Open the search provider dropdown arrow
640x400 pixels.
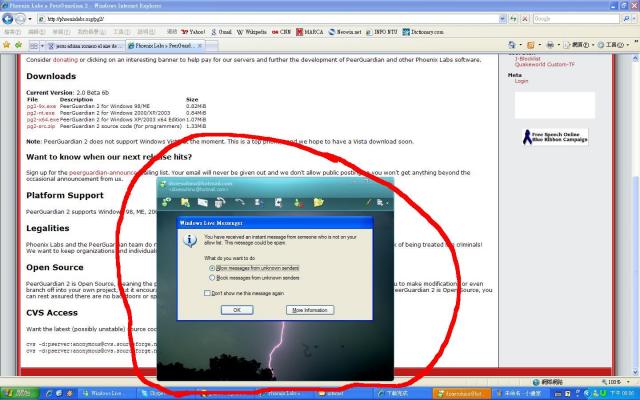[635, 19]
